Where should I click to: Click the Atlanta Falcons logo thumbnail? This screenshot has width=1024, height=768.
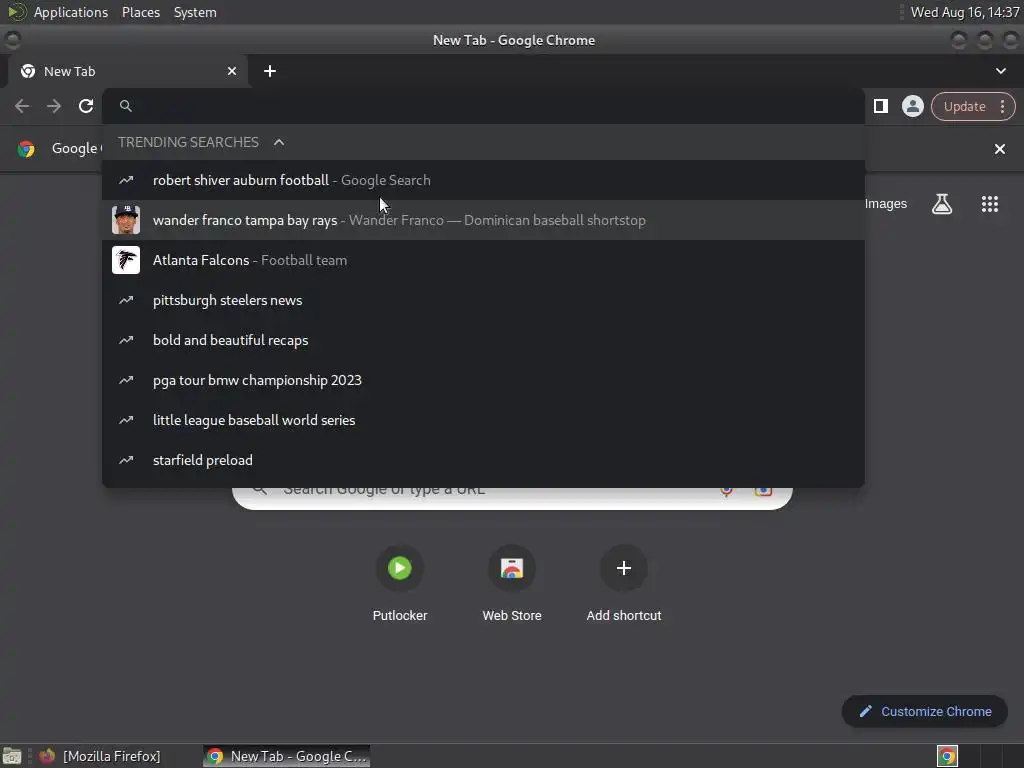(x=126, y=260)
